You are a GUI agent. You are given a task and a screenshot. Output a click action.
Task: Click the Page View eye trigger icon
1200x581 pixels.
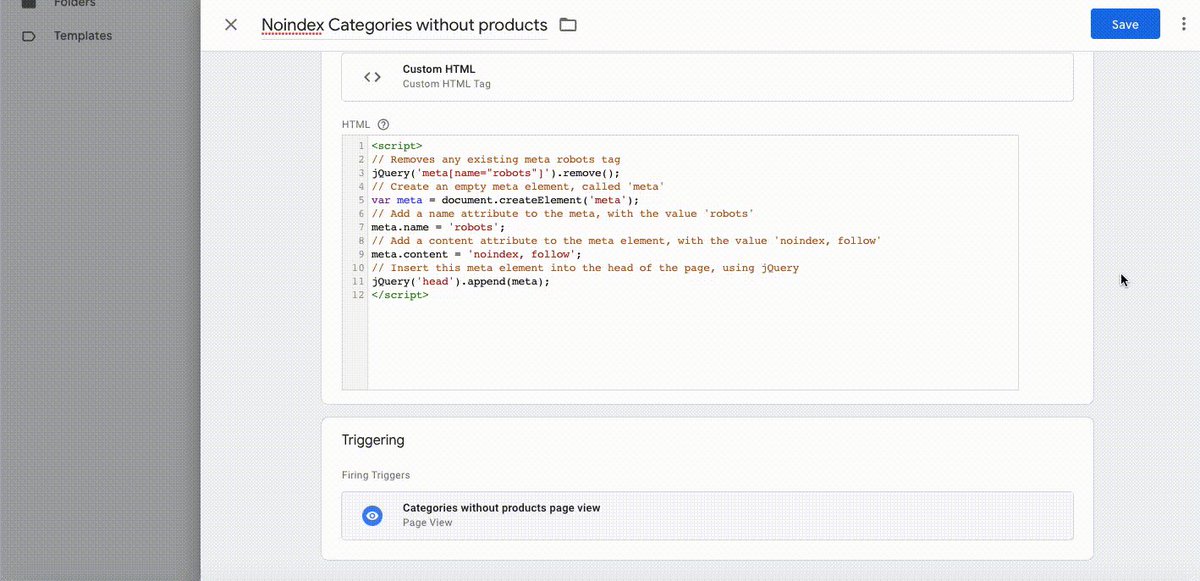click(372, 515)
